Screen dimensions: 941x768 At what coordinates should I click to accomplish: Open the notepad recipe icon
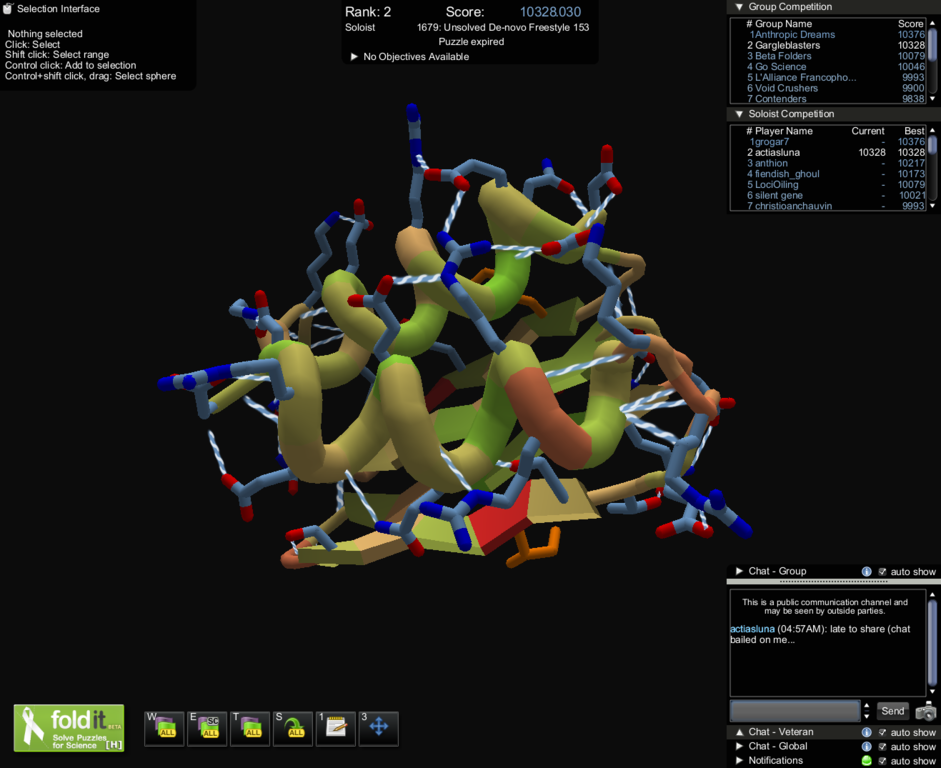point(336,728)
